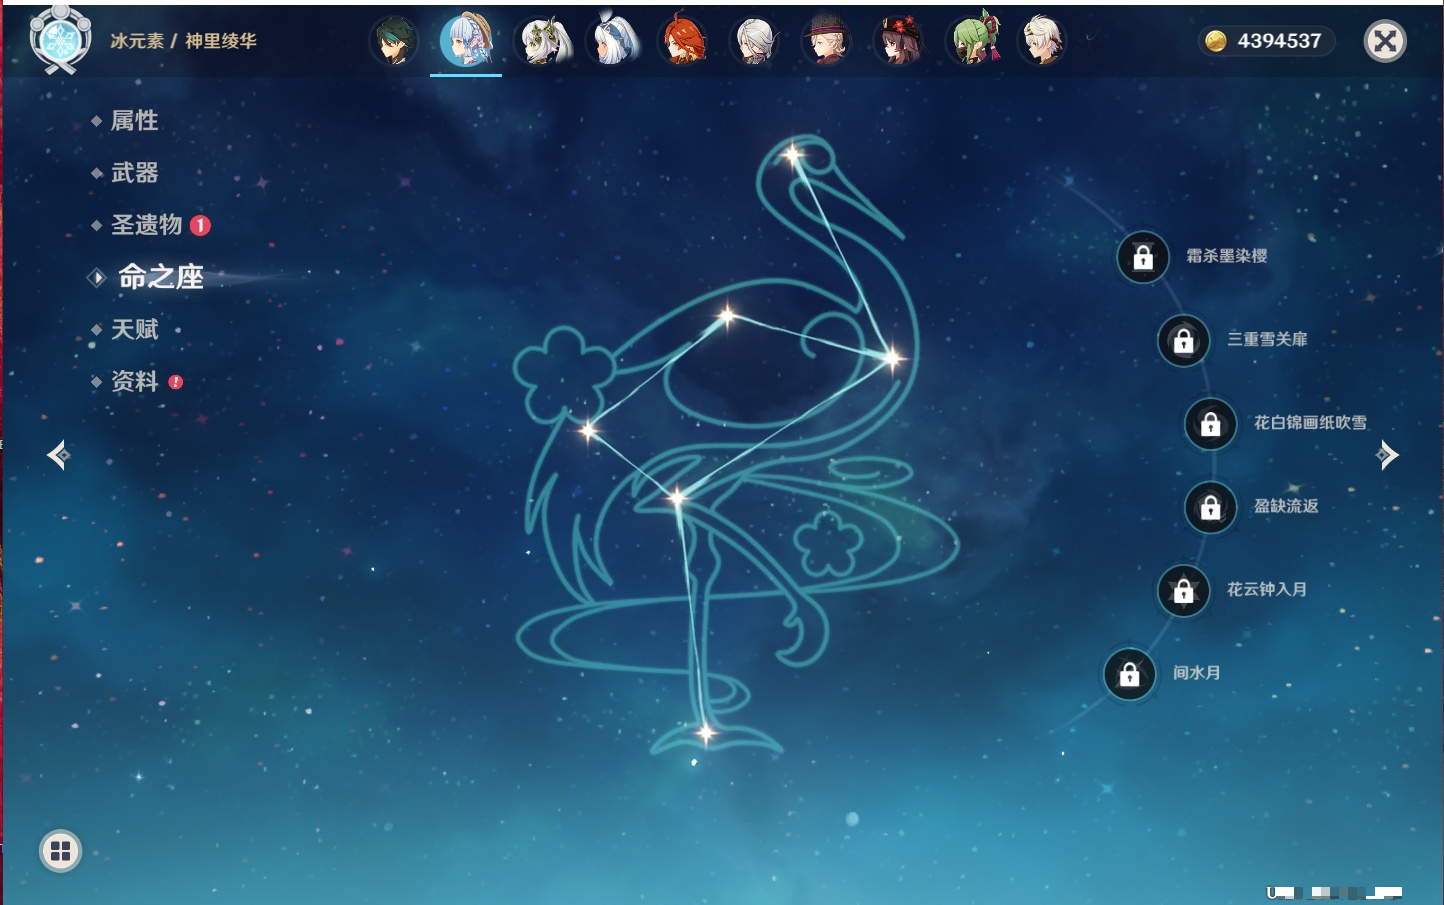The width and height of the screenshot is (1444, 905).
Task: View the 花云钟入月 constellation details
Action: [1183, 591]
